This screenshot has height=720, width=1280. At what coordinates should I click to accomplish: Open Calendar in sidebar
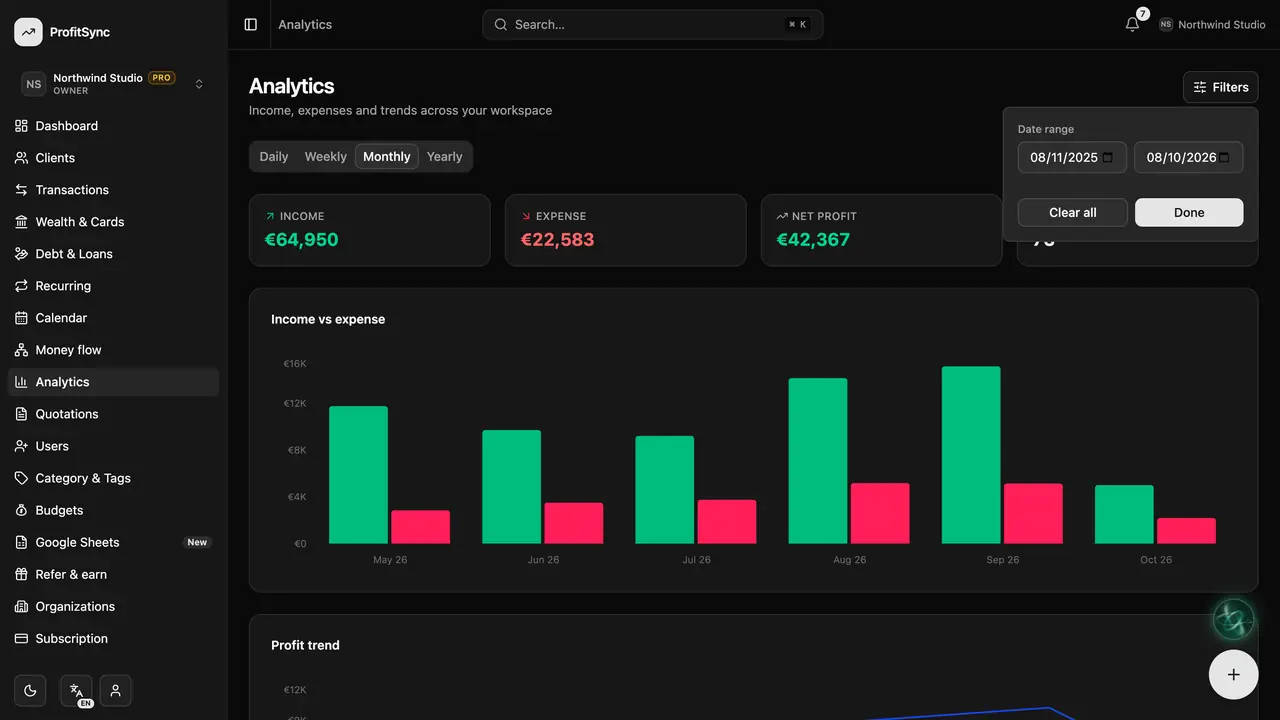point(113,318)
